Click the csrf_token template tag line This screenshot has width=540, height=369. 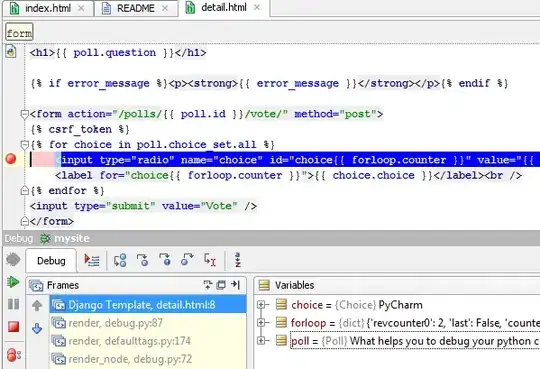point(80,130)
